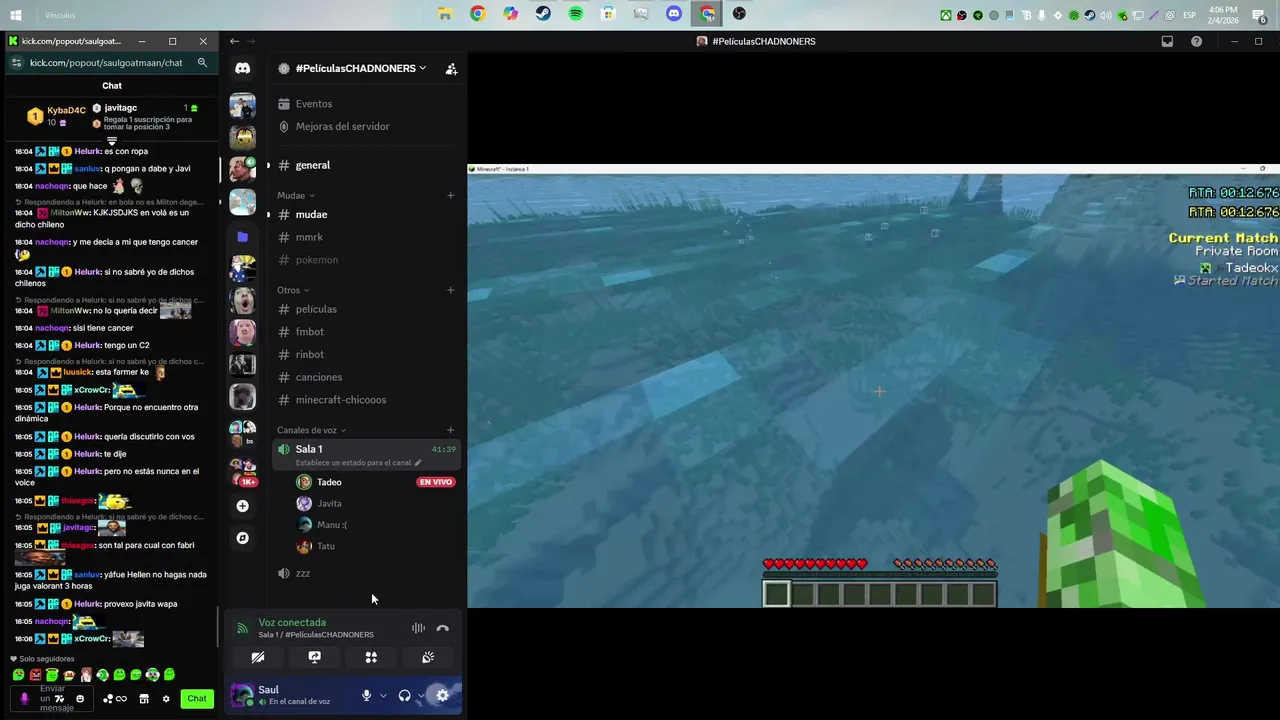
Task: Open Eventos in the server sidebar
Action: pyautogui.click(x=365, y=104)
